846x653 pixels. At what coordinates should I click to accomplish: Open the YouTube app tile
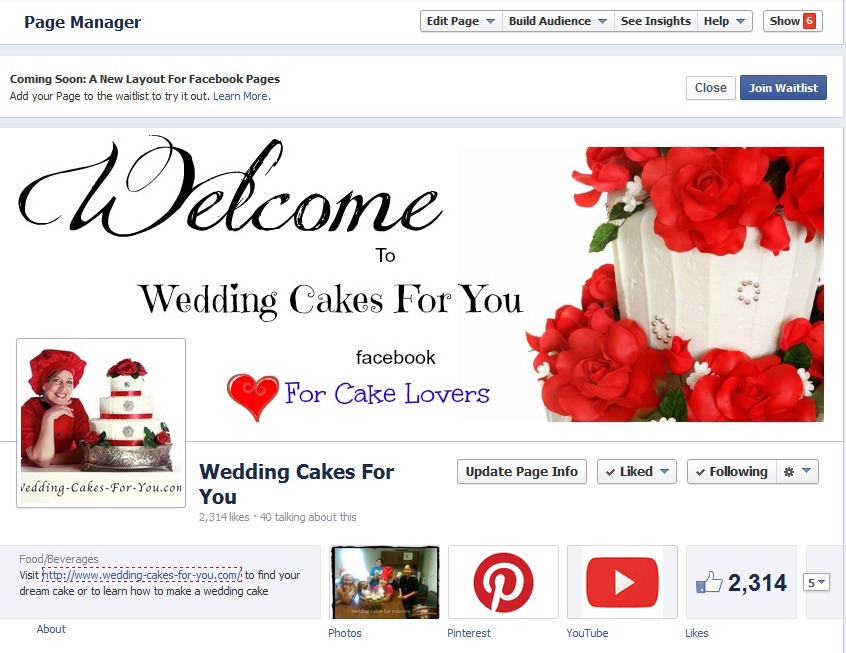[x=622, y=582]
